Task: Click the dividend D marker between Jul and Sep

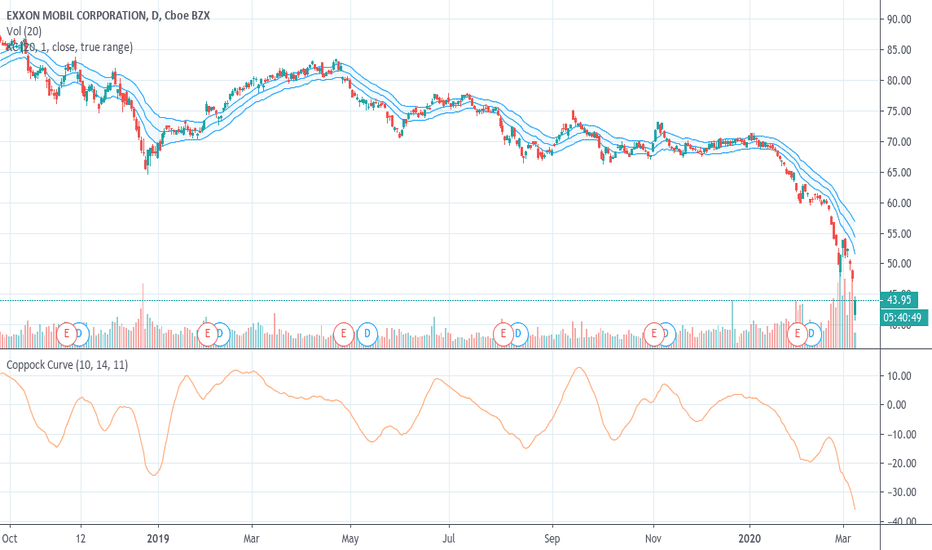Action: (x=518, y=334)
